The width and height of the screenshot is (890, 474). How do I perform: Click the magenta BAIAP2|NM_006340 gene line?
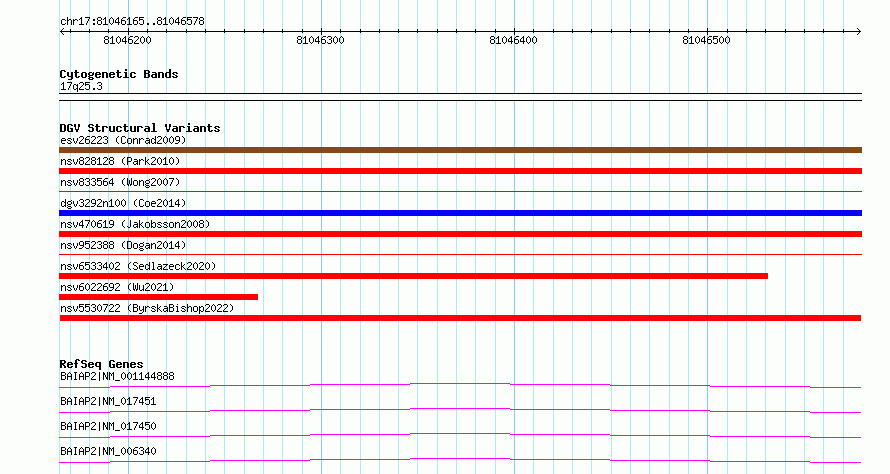(x=460, y=460)
